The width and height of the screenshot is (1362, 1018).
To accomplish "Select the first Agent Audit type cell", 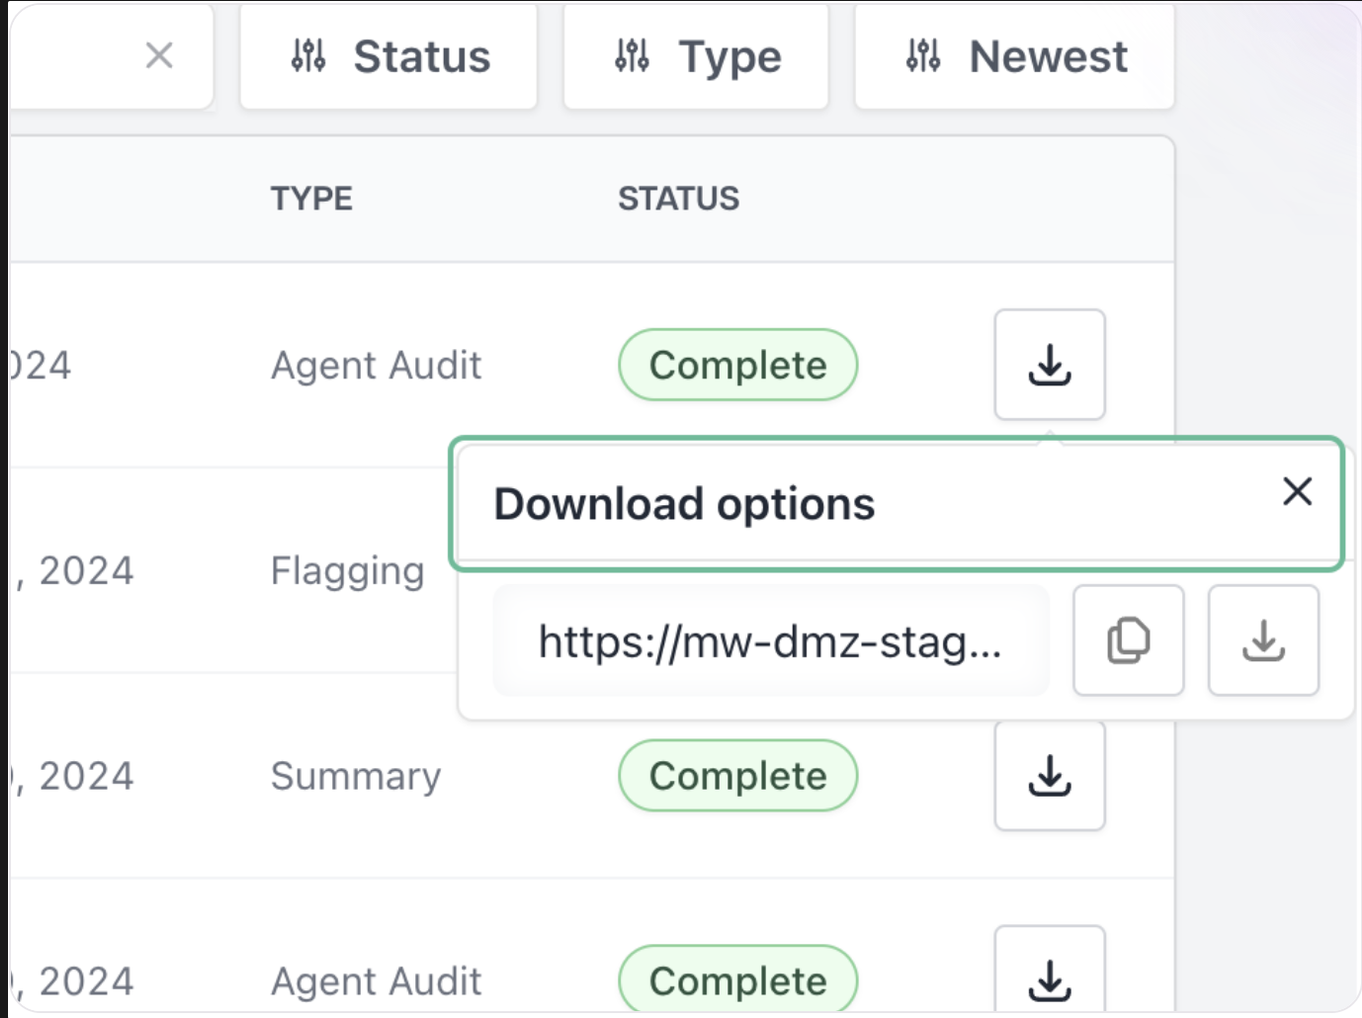I will 376,365.
